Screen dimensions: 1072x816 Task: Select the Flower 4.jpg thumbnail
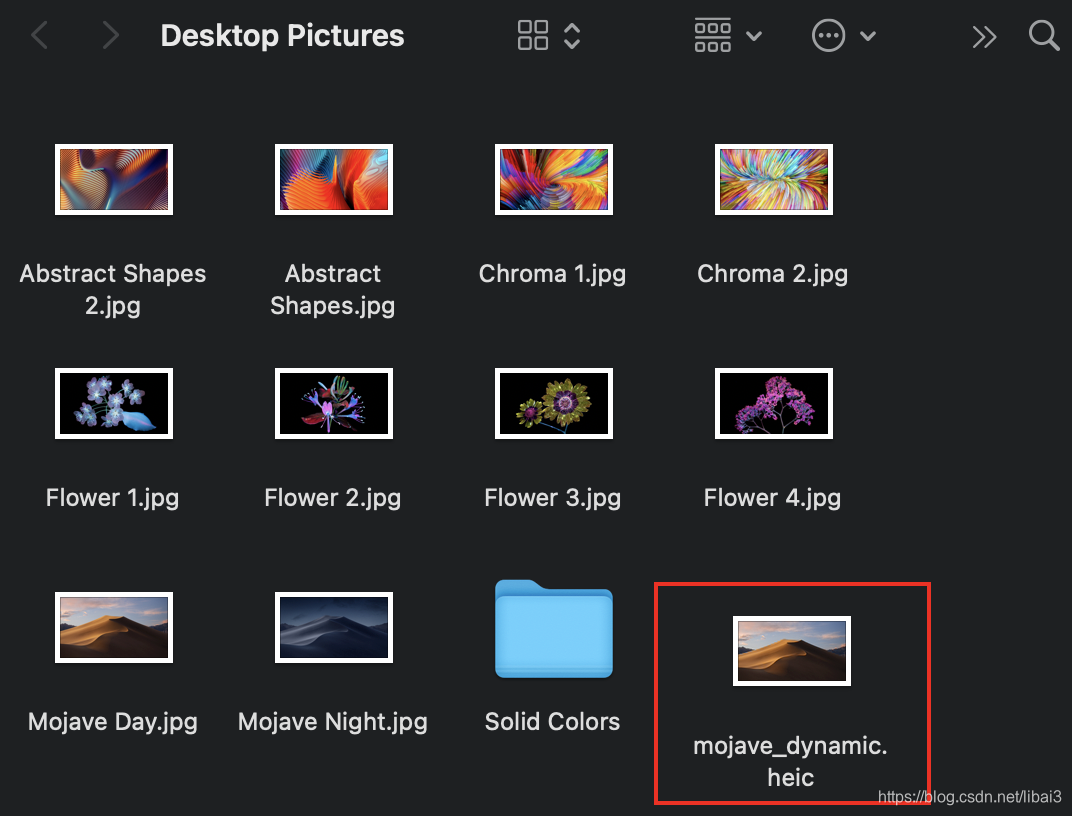click(774, 404)
